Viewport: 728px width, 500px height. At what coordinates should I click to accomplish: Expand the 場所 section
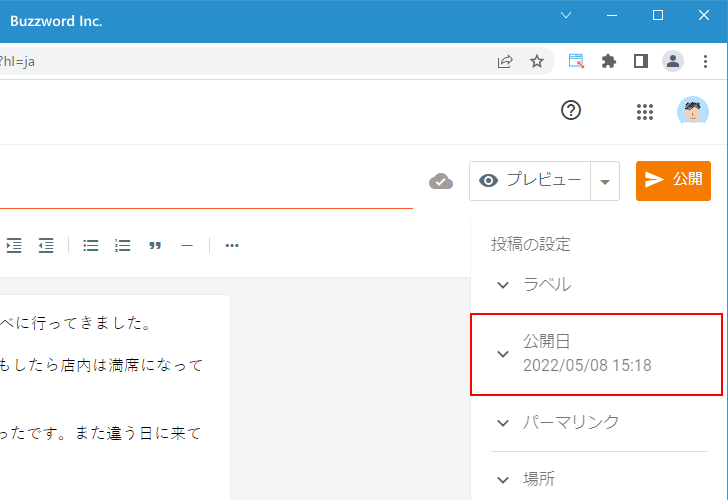596,479
